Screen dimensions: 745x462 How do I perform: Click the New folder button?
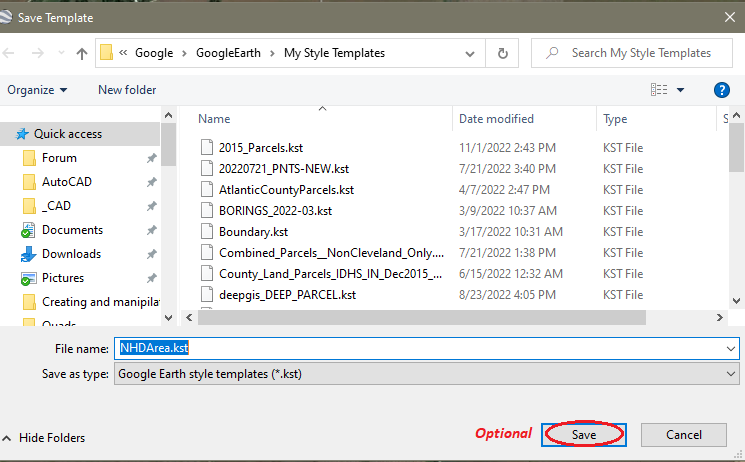(127, 90)
